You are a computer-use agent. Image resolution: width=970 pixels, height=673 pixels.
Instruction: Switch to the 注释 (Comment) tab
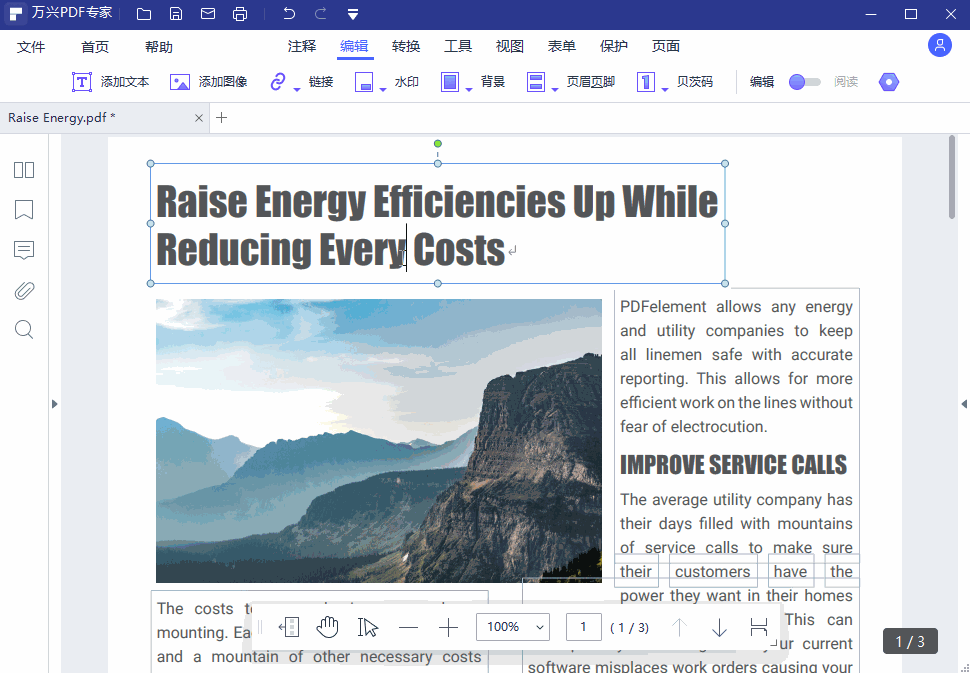pyautogui.click(x=302, y=46)
